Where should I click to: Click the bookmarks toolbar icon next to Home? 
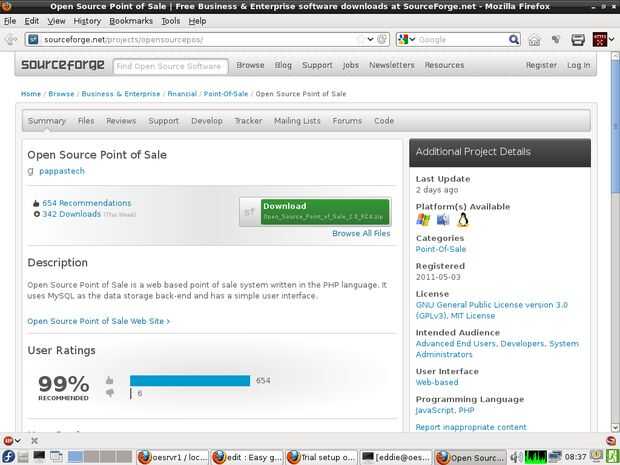point(556,40)
